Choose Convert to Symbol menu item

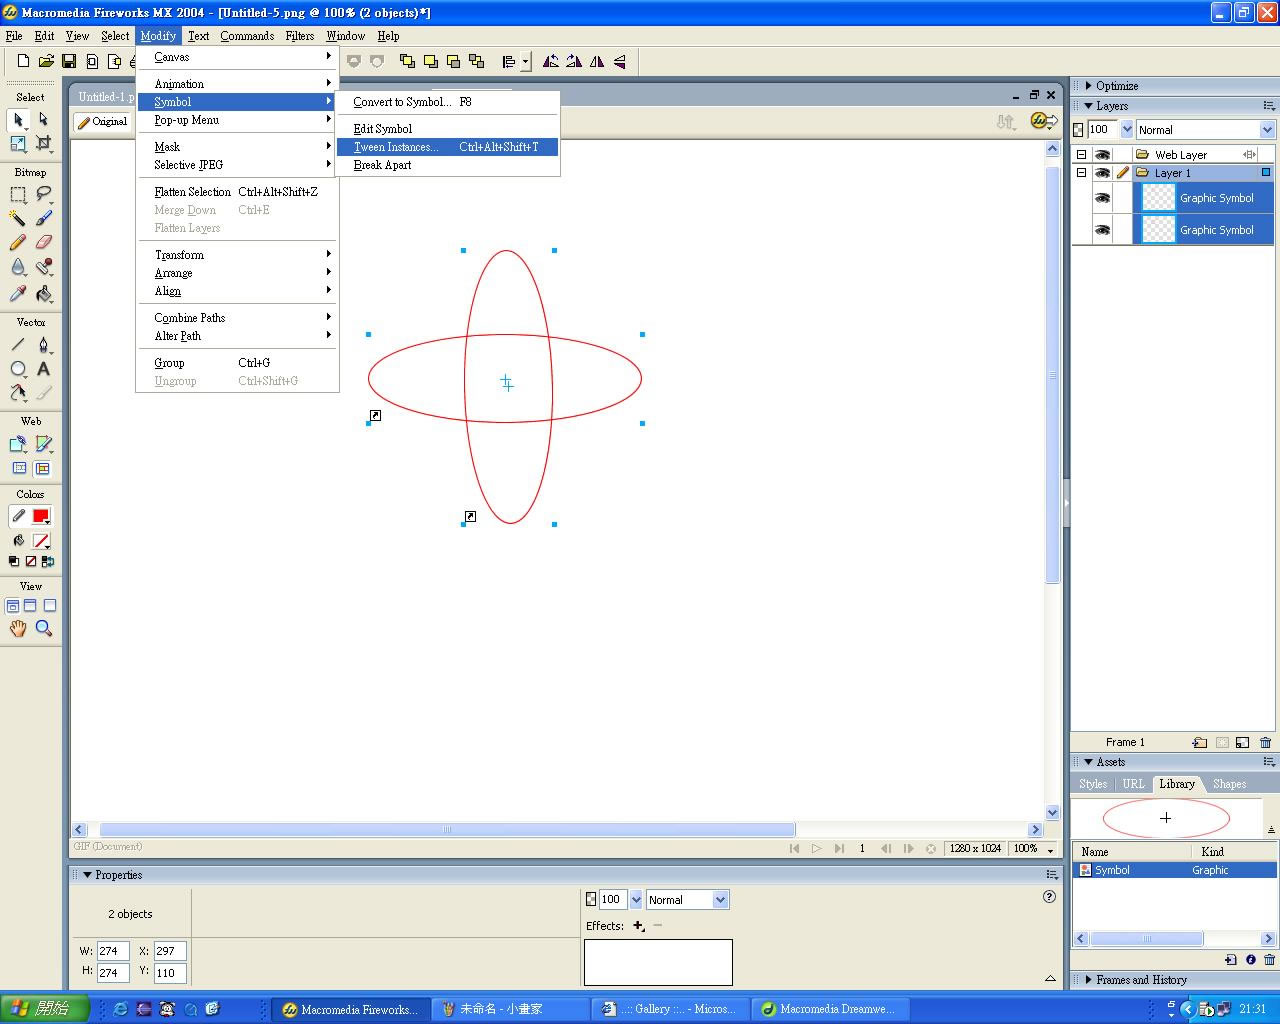coord(447,102)
